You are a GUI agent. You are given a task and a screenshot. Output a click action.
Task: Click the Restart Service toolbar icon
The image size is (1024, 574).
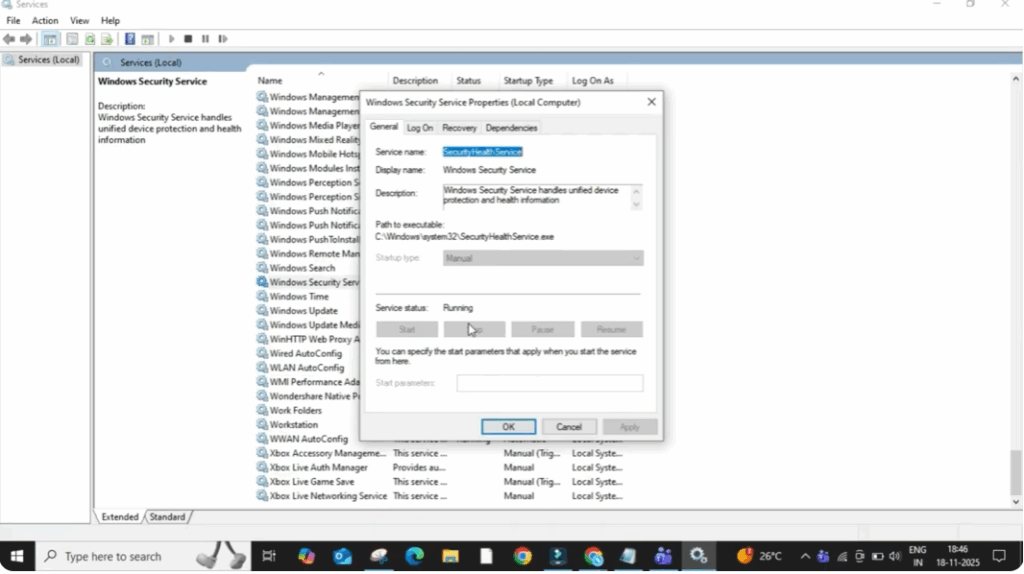point(223,39)
